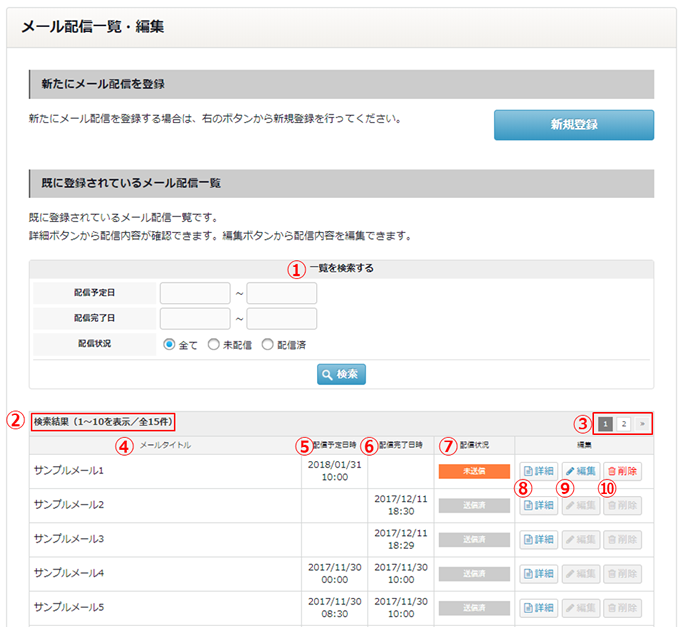This screenshot has width=686, height=627.
Task: Click the 新規登録 button
Action: coord(574,125)
